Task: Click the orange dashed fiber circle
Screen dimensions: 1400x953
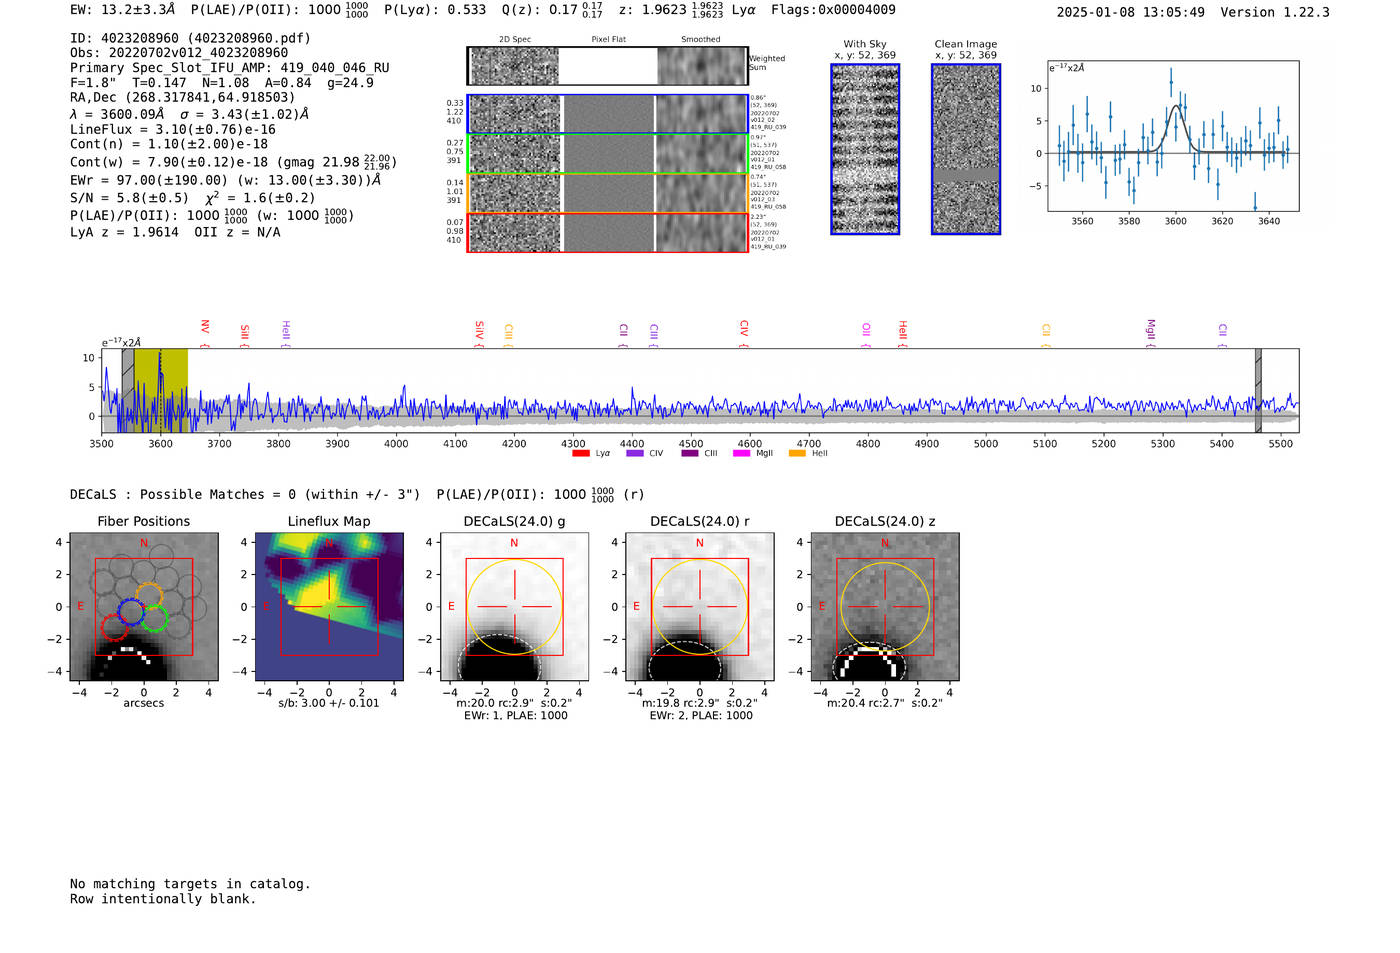Action: click(149, 597)
